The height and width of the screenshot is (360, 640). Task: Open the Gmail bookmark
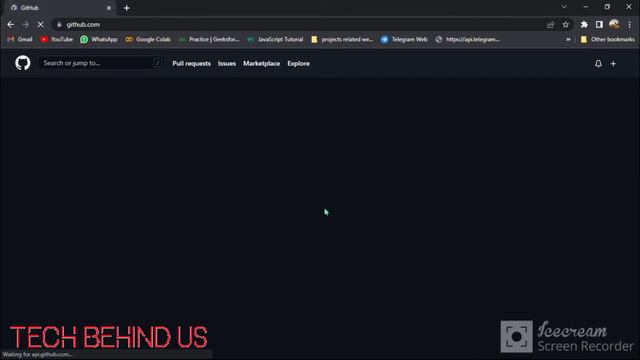pos(20,39)
